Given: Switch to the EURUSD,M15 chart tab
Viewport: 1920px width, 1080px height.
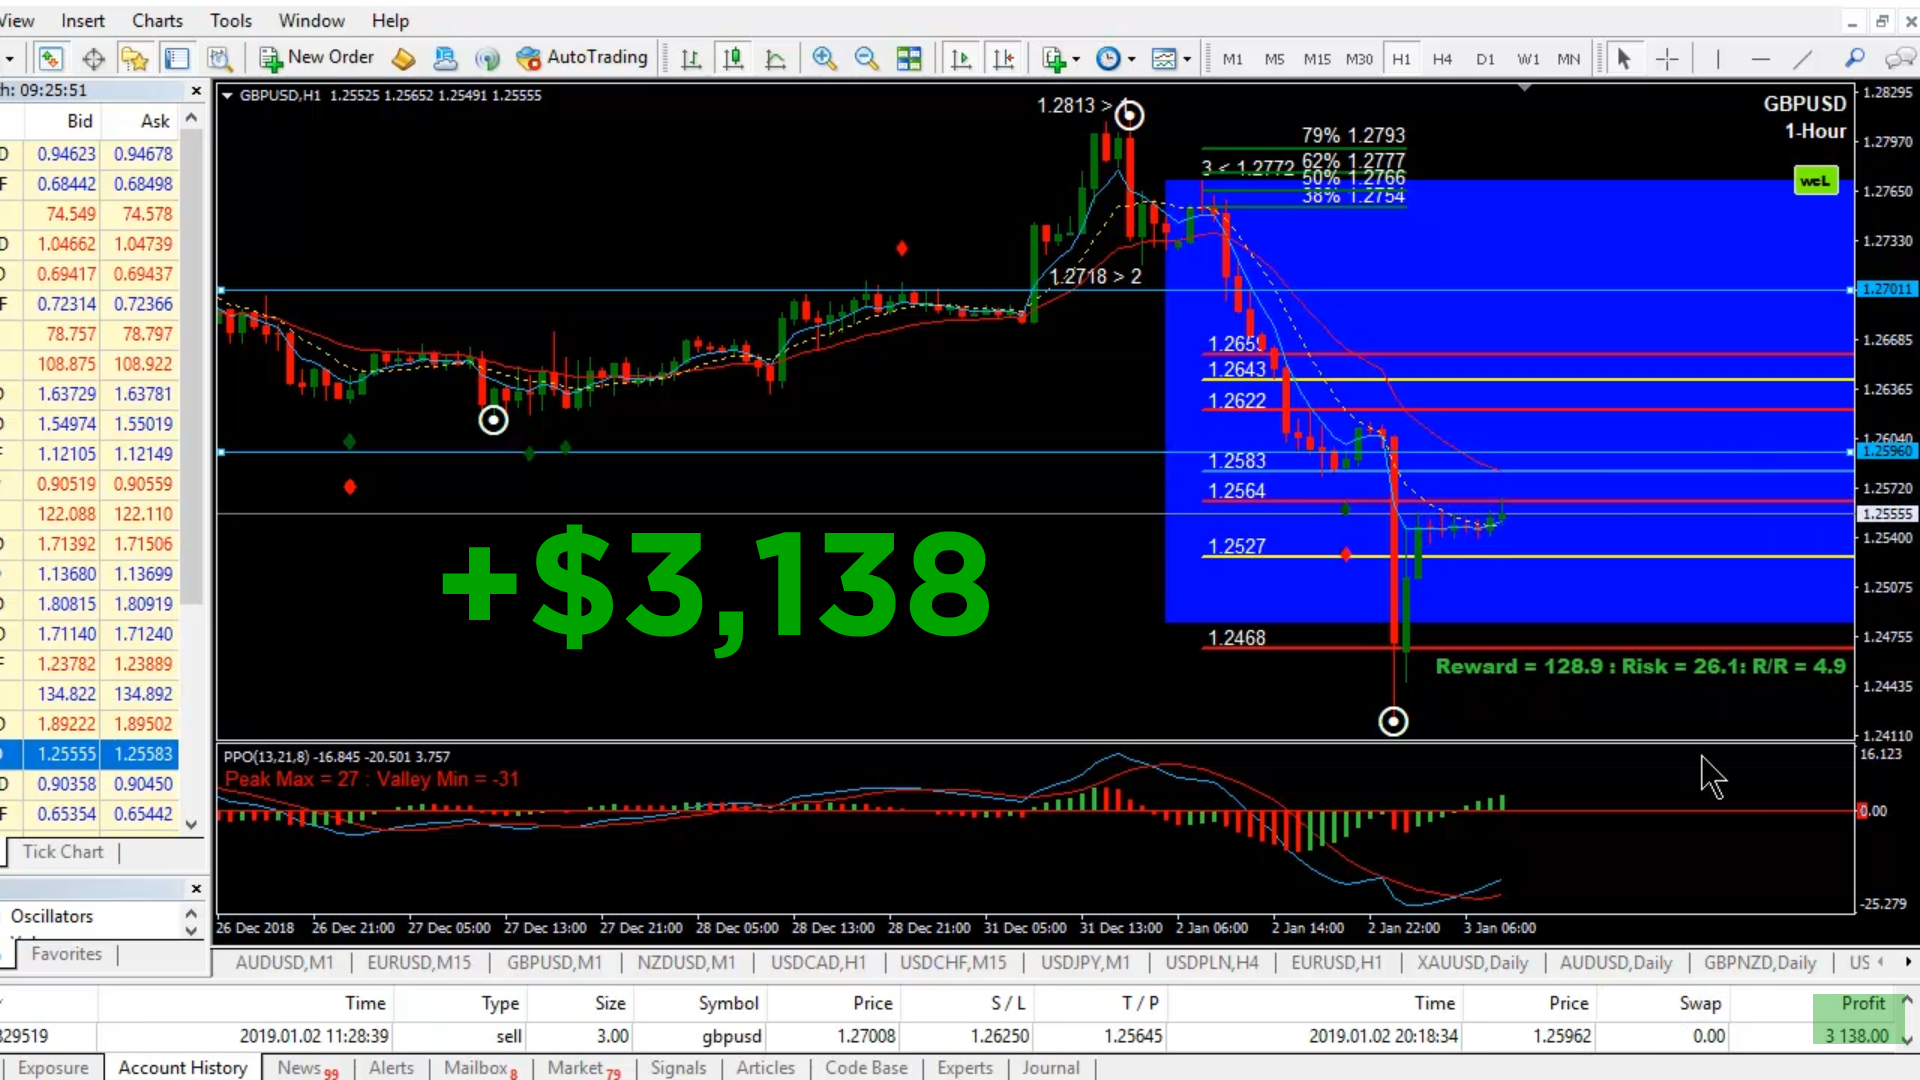Looking at the screenshot, I should tap(419, 962).
